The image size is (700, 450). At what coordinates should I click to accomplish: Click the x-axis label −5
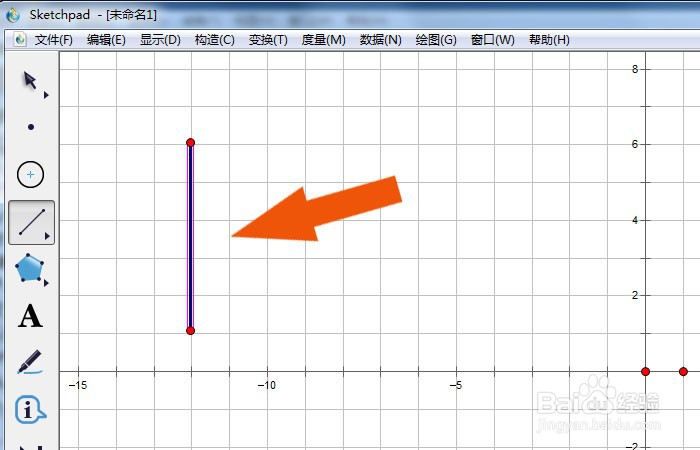coord(455,385)
